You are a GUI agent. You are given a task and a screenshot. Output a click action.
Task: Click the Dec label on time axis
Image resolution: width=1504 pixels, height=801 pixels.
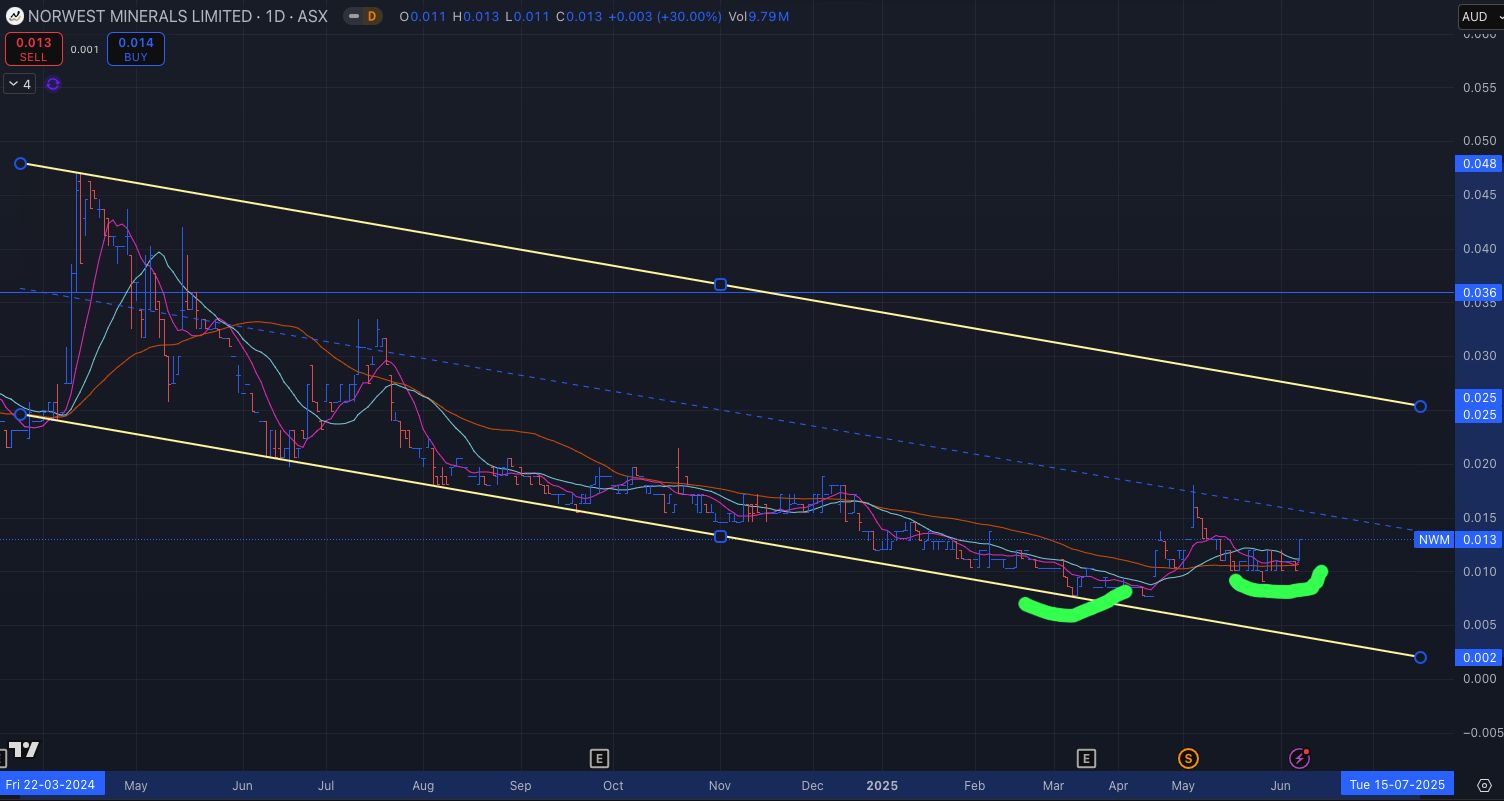(x=812, y=785)
